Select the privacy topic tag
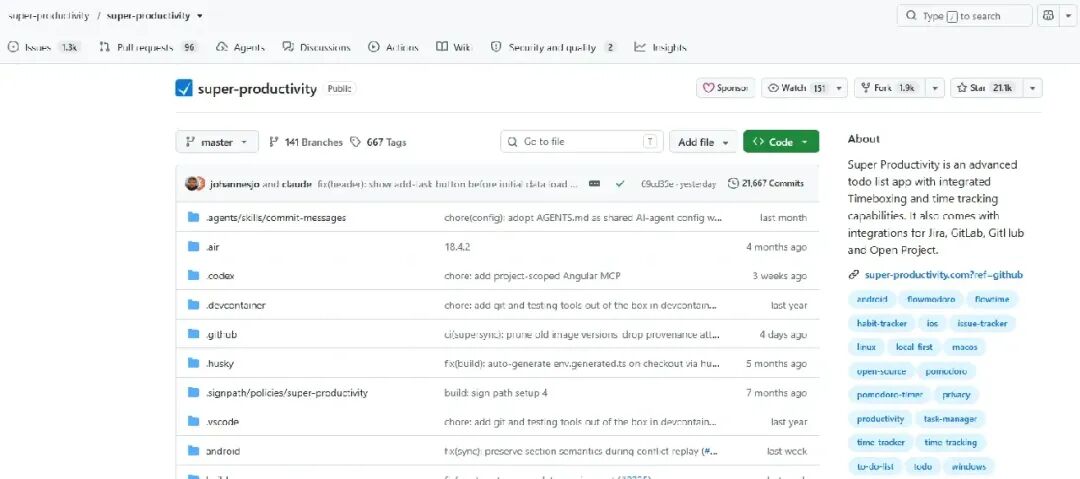Viewport: 1080px width, 479px height. click(956, 395)
